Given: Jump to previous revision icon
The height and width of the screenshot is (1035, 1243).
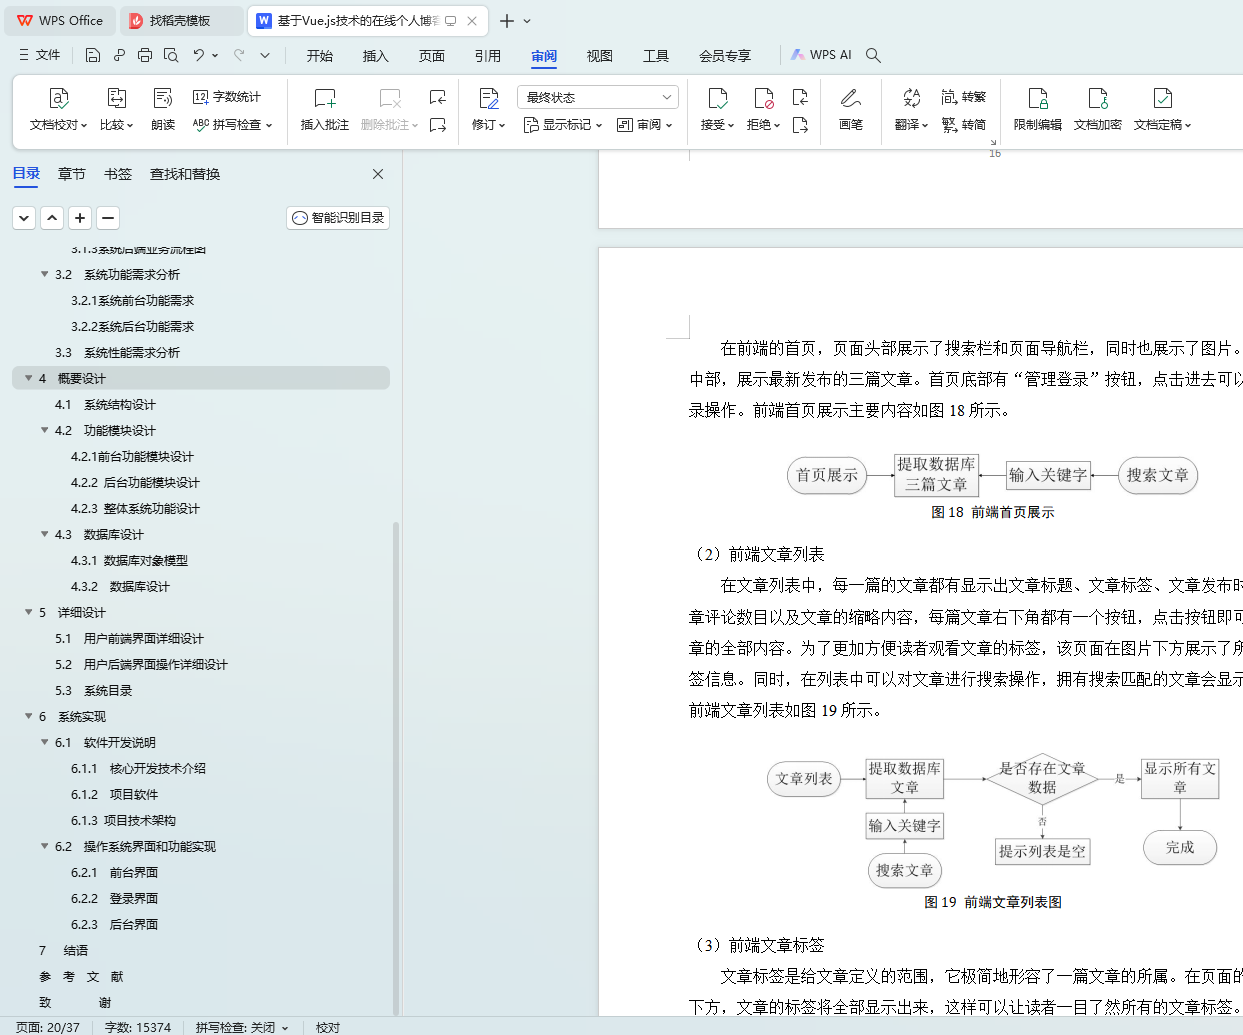Looking at the screenshot, I should 800,97.
